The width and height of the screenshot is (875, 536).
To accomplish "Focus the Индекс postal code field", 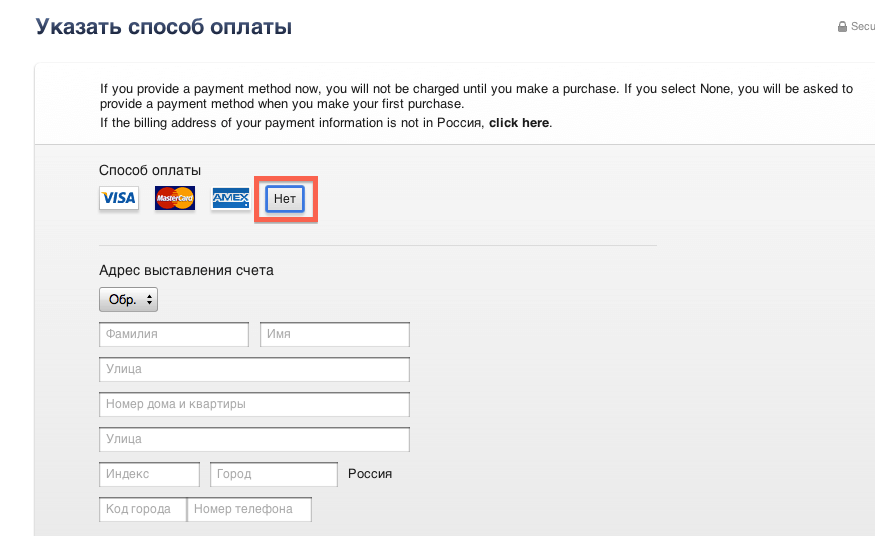I will [150, 474].
